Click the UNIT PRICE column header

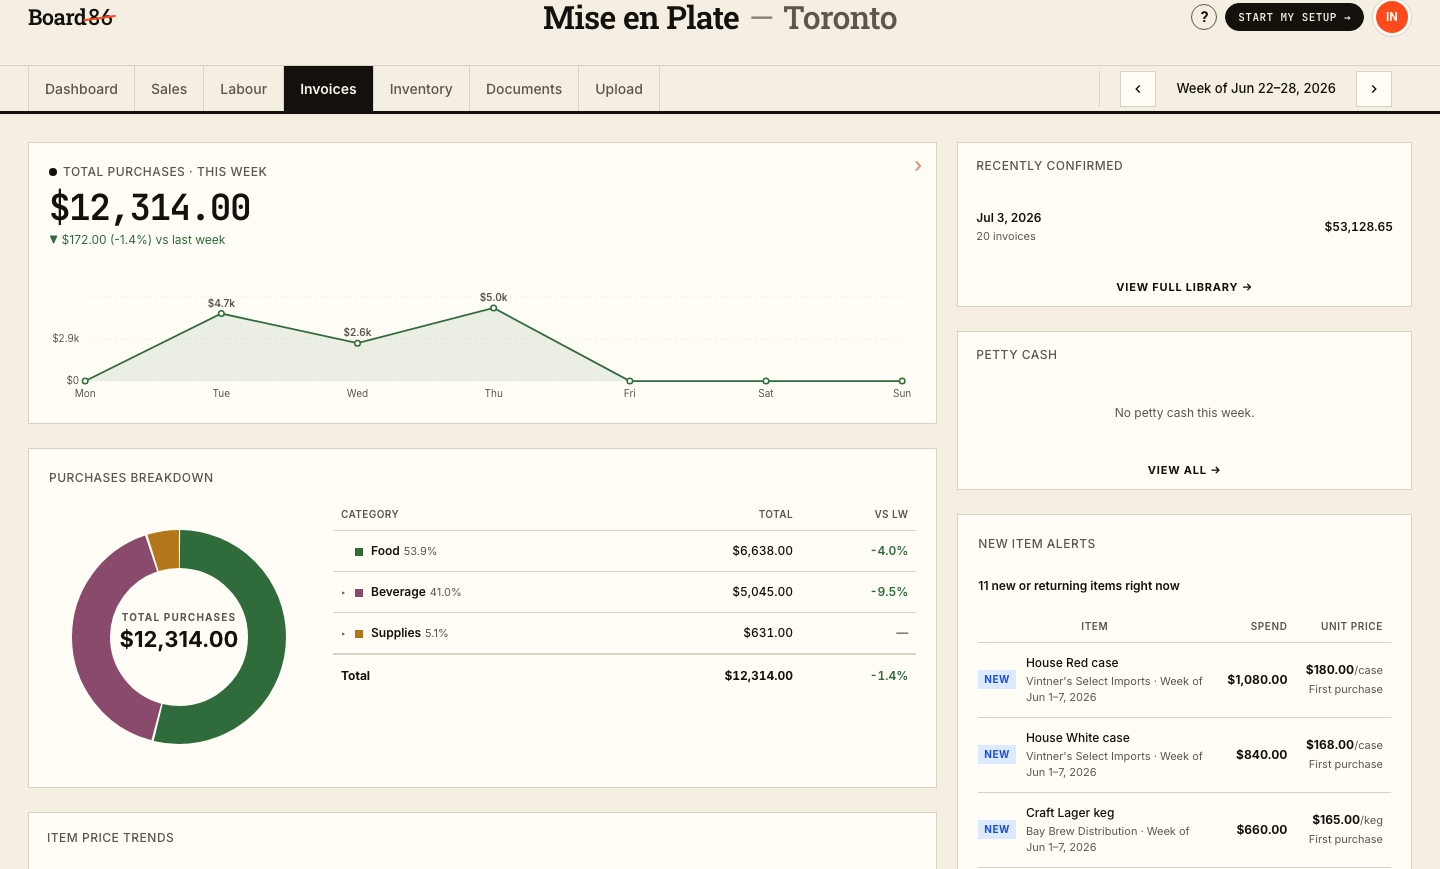(x=1352, y=626)
